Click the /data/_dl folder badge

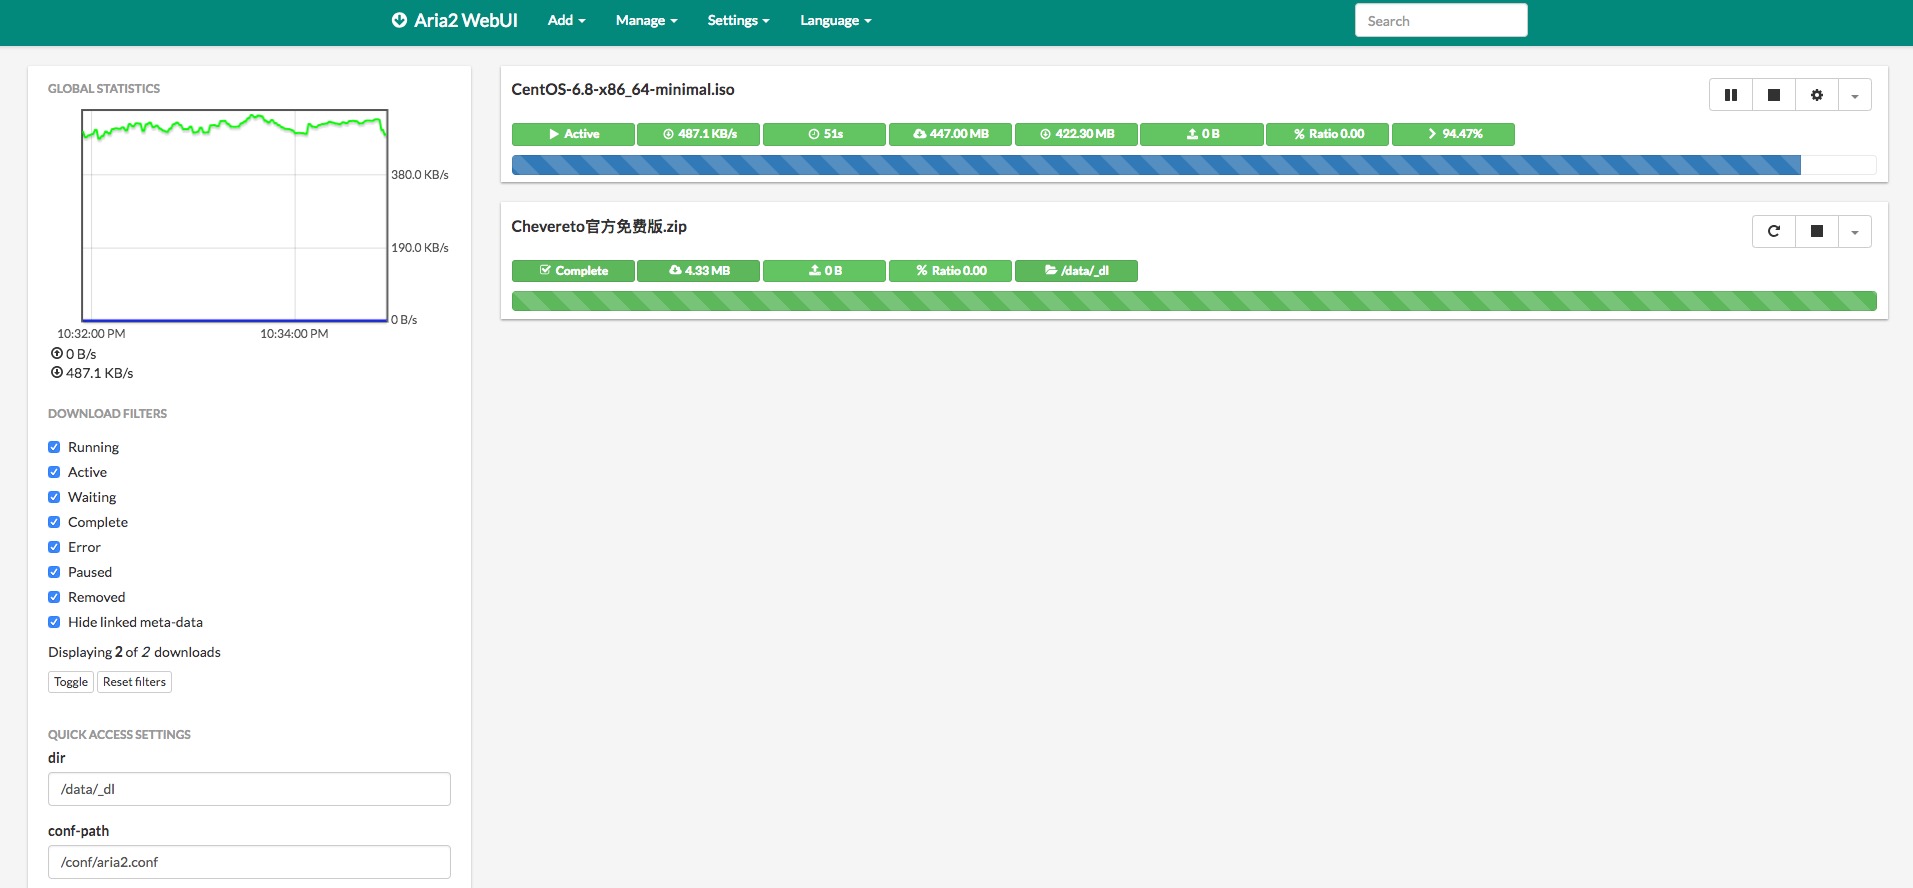[1076, 271]
